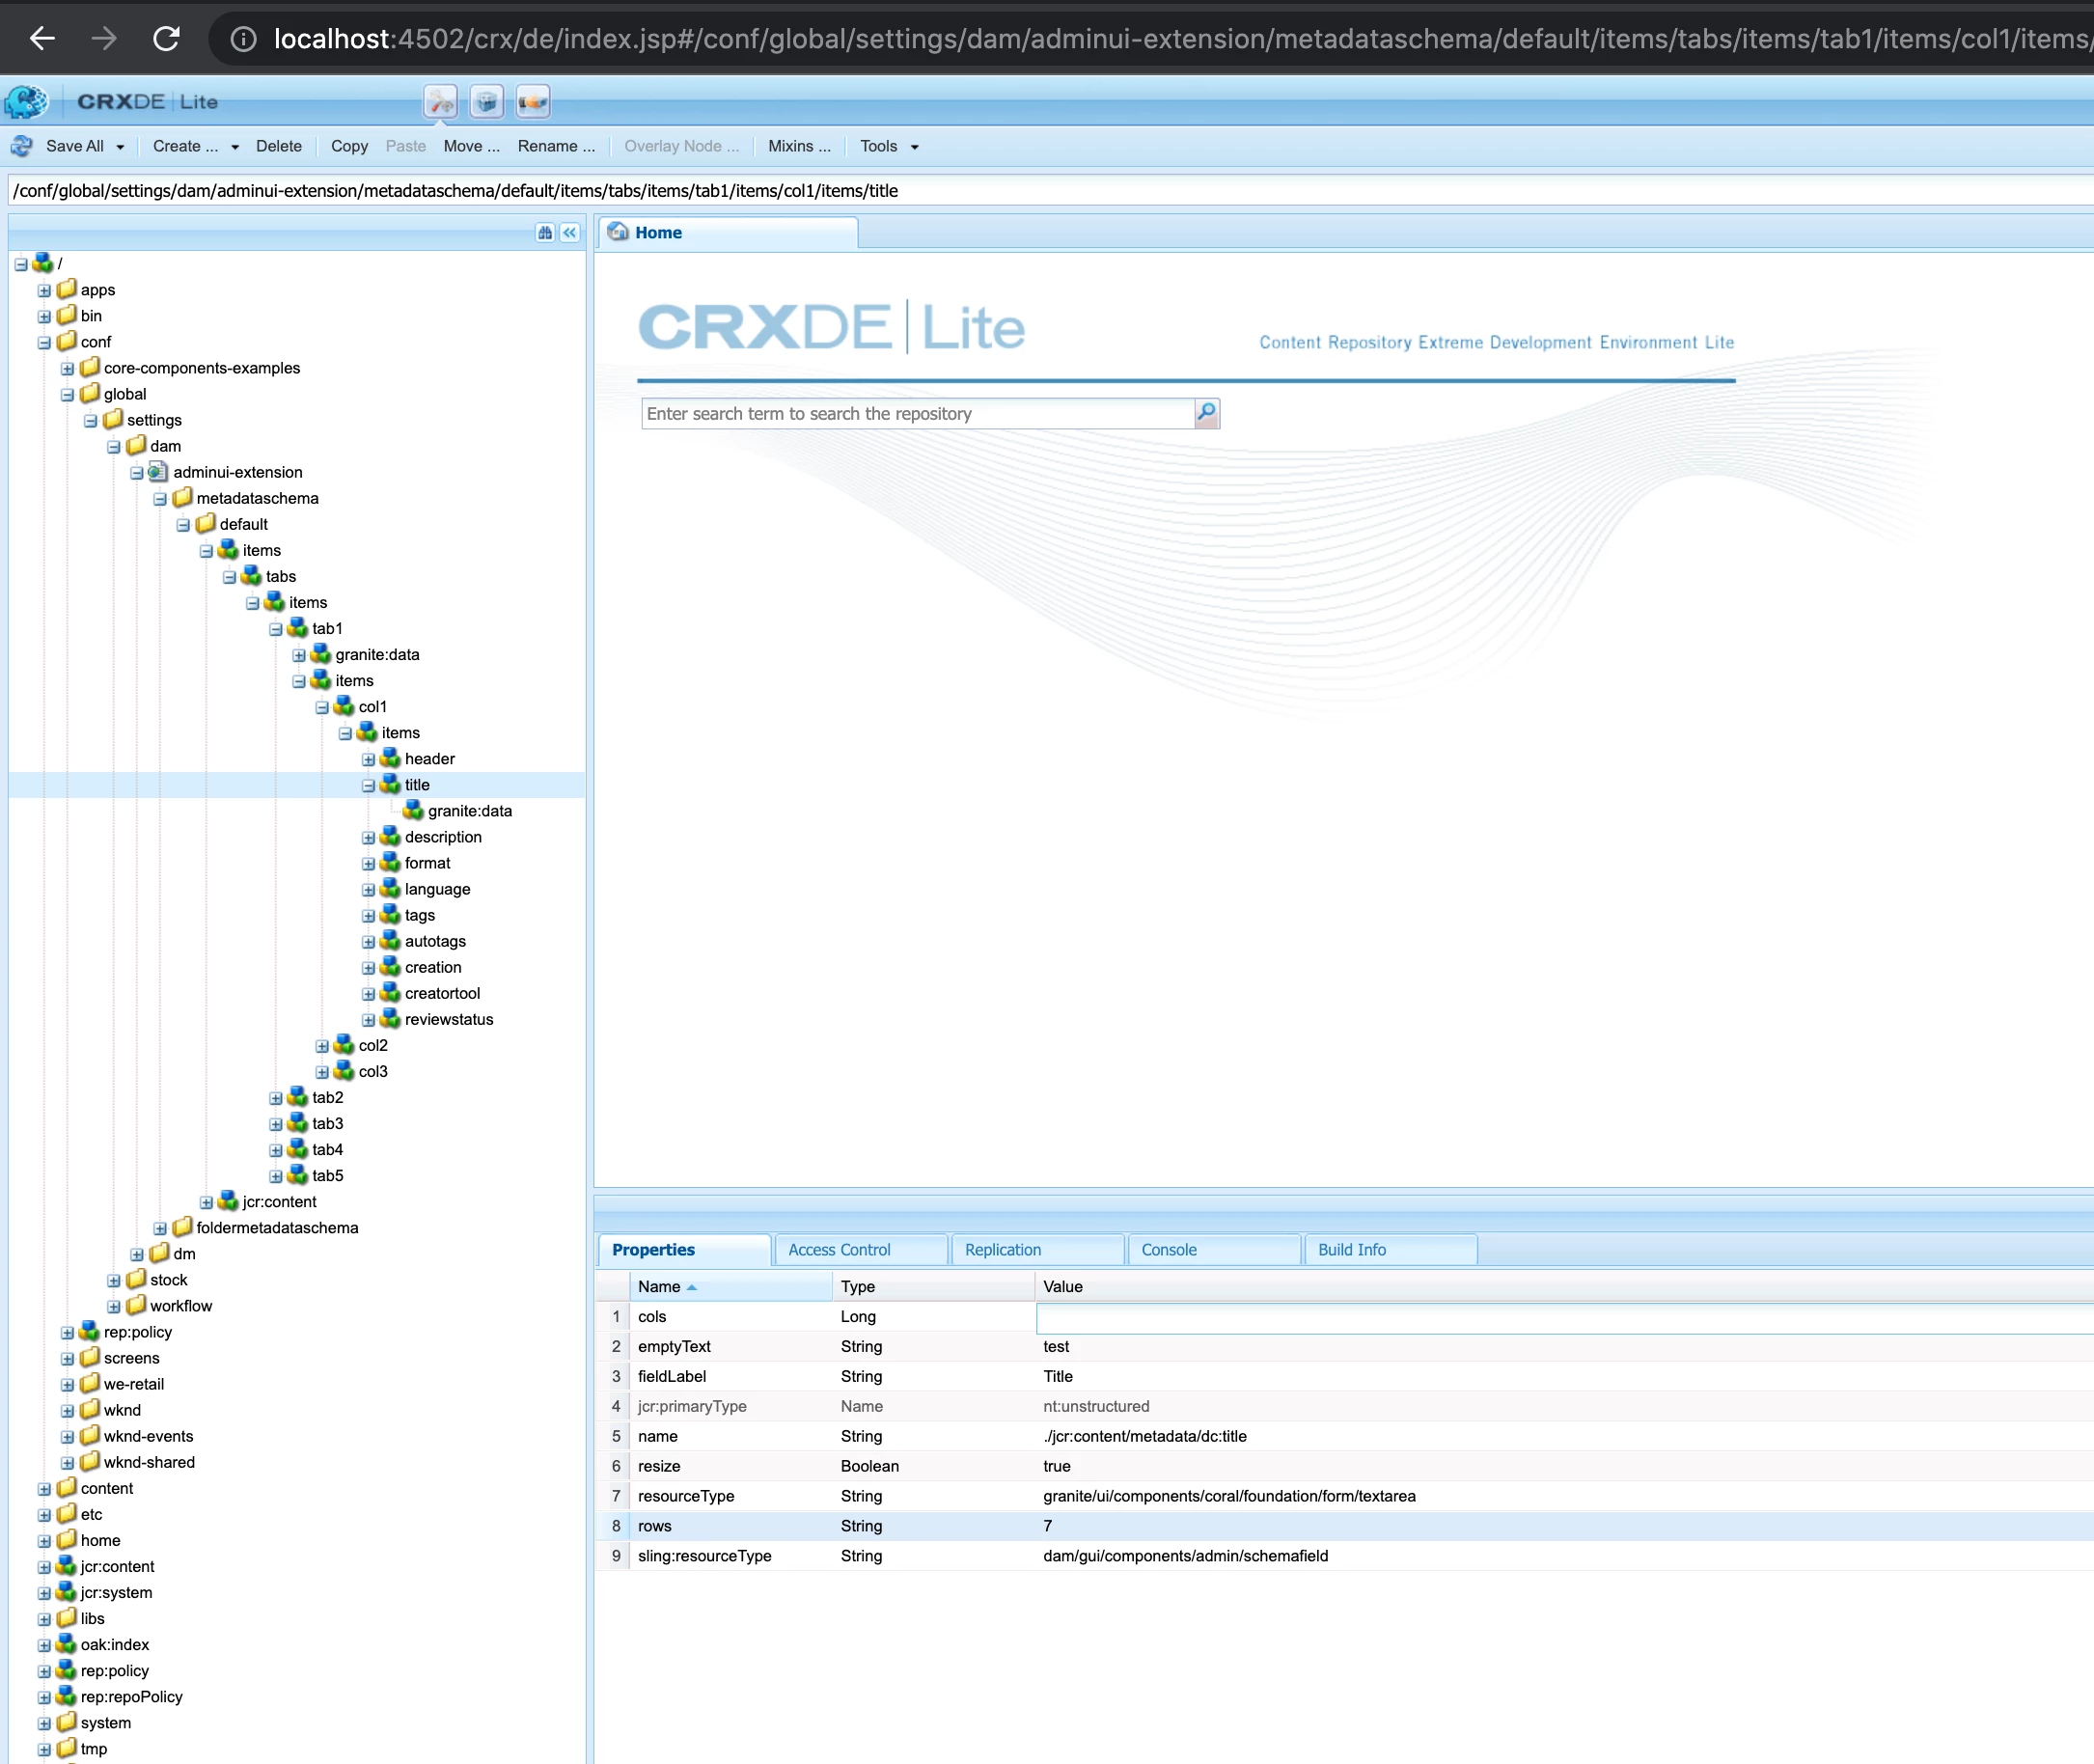
Task: Open the CRXDE Lite tools icon with wrench
Action: click(x=440, y=102)
